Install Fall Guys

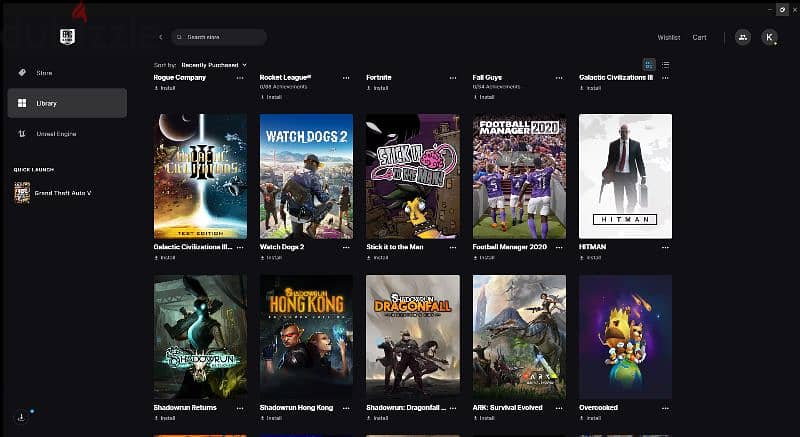click(484, 97)
